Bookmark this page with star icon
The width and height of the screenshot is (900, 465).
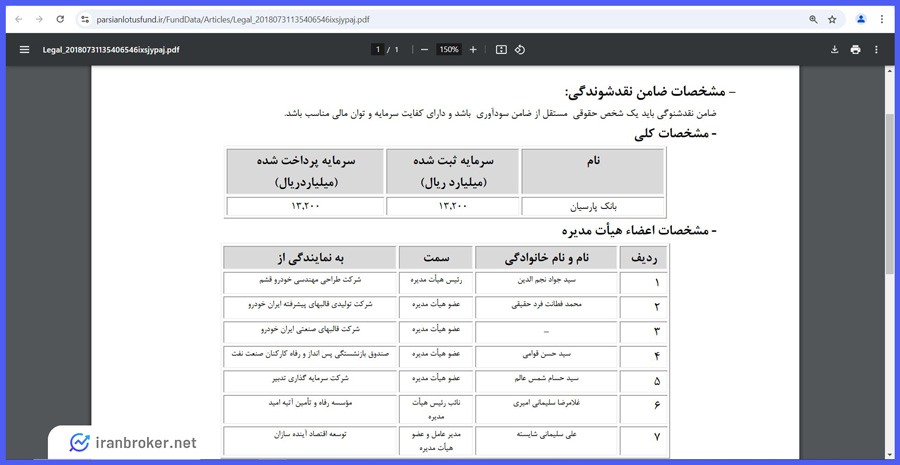[832, 19]
